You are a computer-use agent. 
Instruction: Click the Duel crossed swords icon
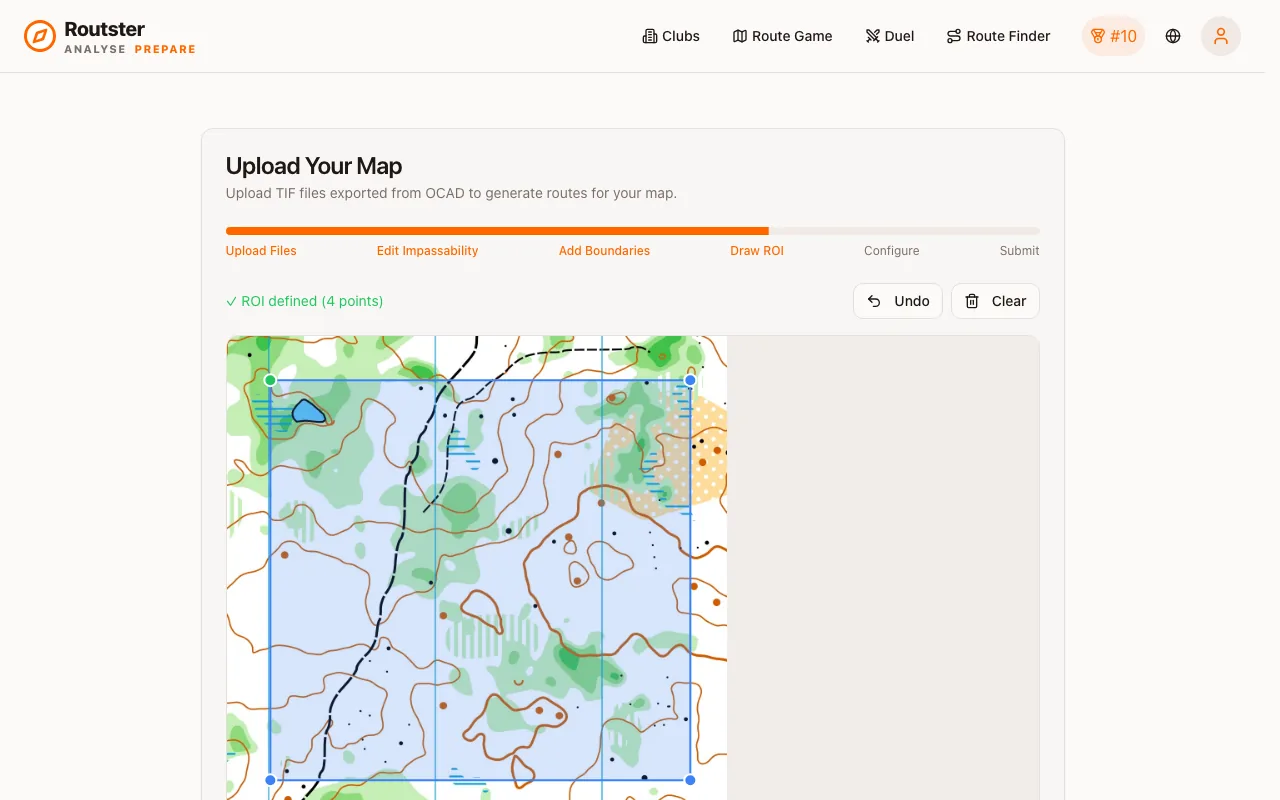(x=873, y=36)
